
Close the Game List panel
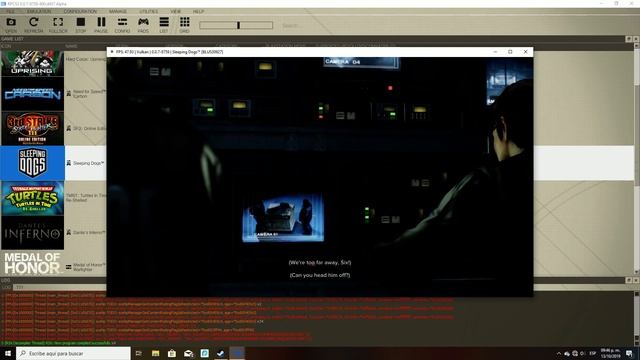(x=636, y=39)
